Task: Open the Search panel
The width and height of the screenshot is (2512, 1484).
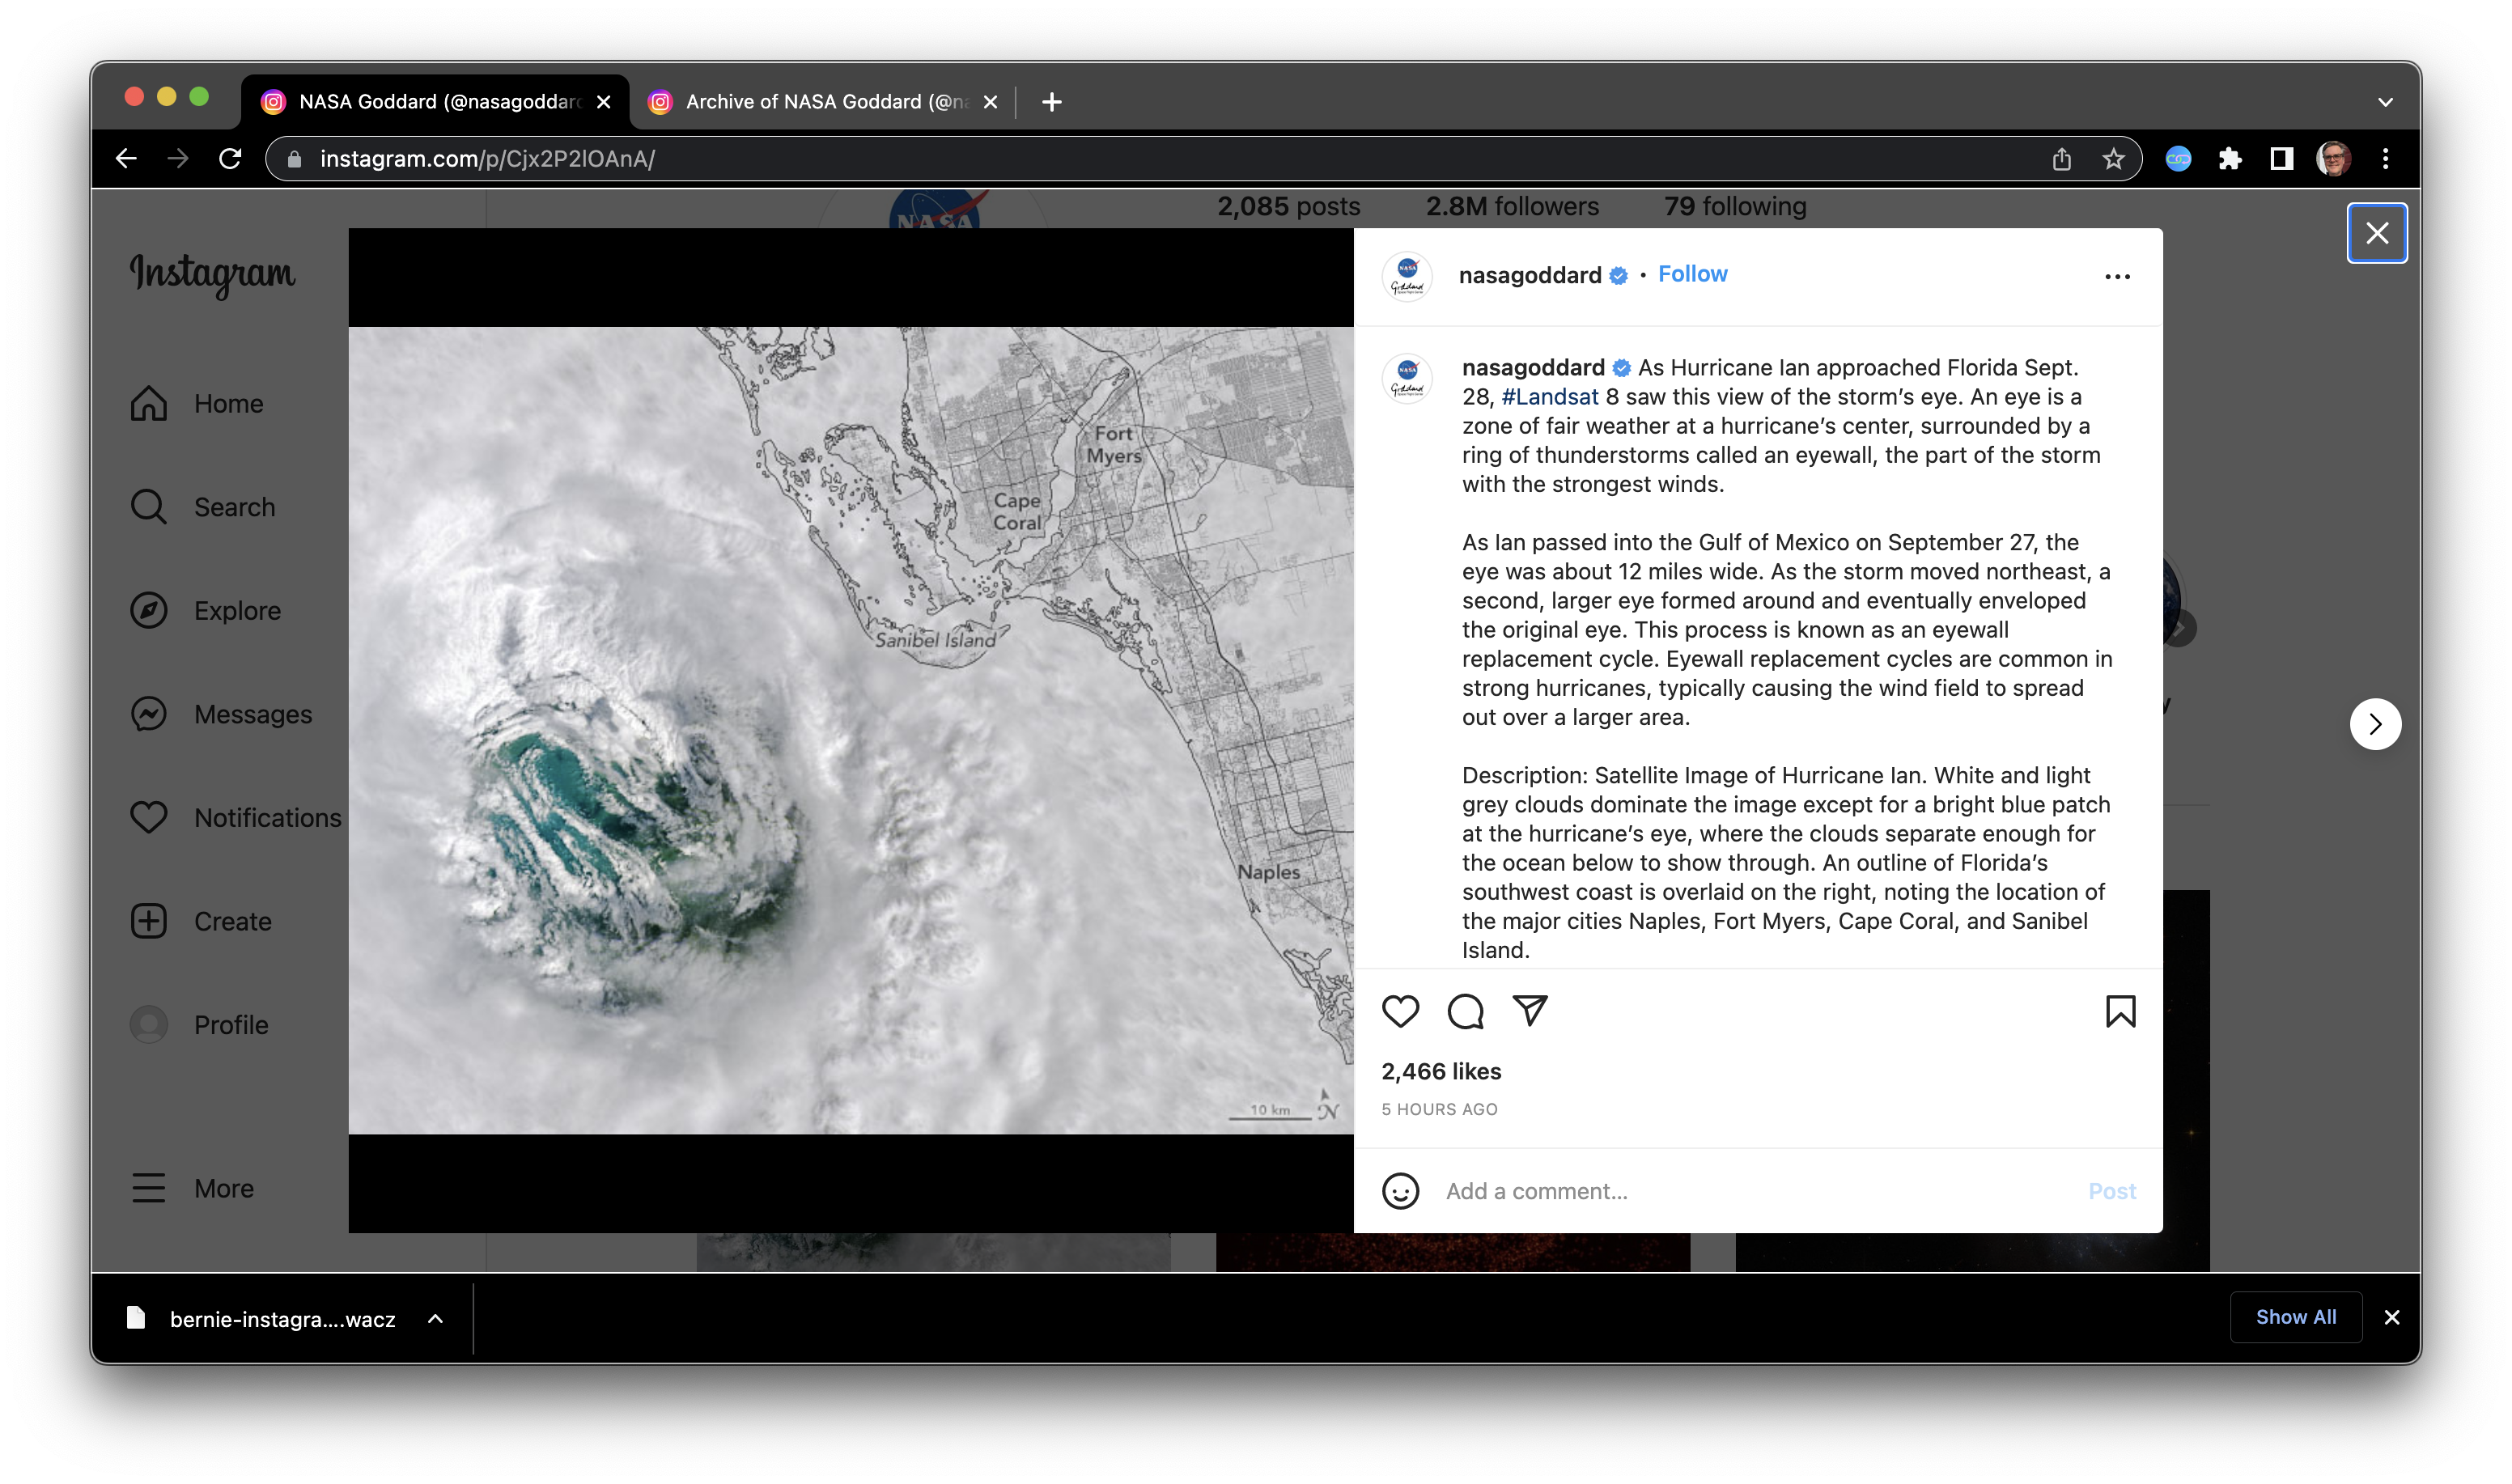Action: pos(234,507)
